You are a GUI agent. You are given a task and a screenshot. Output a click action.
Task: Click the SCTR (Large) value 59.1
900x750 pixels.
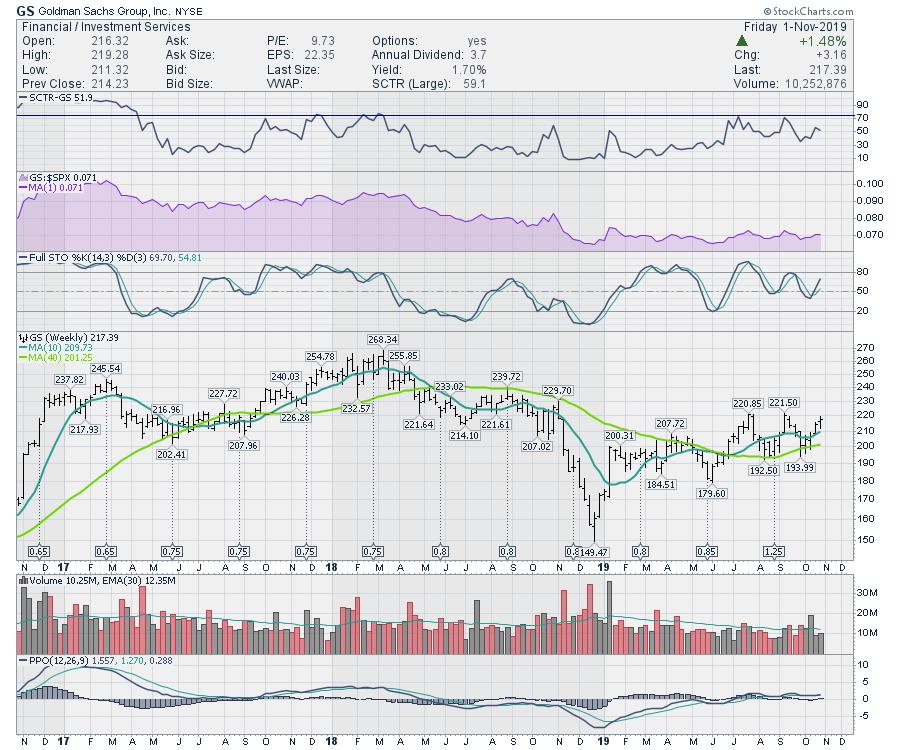pos(475,84)
